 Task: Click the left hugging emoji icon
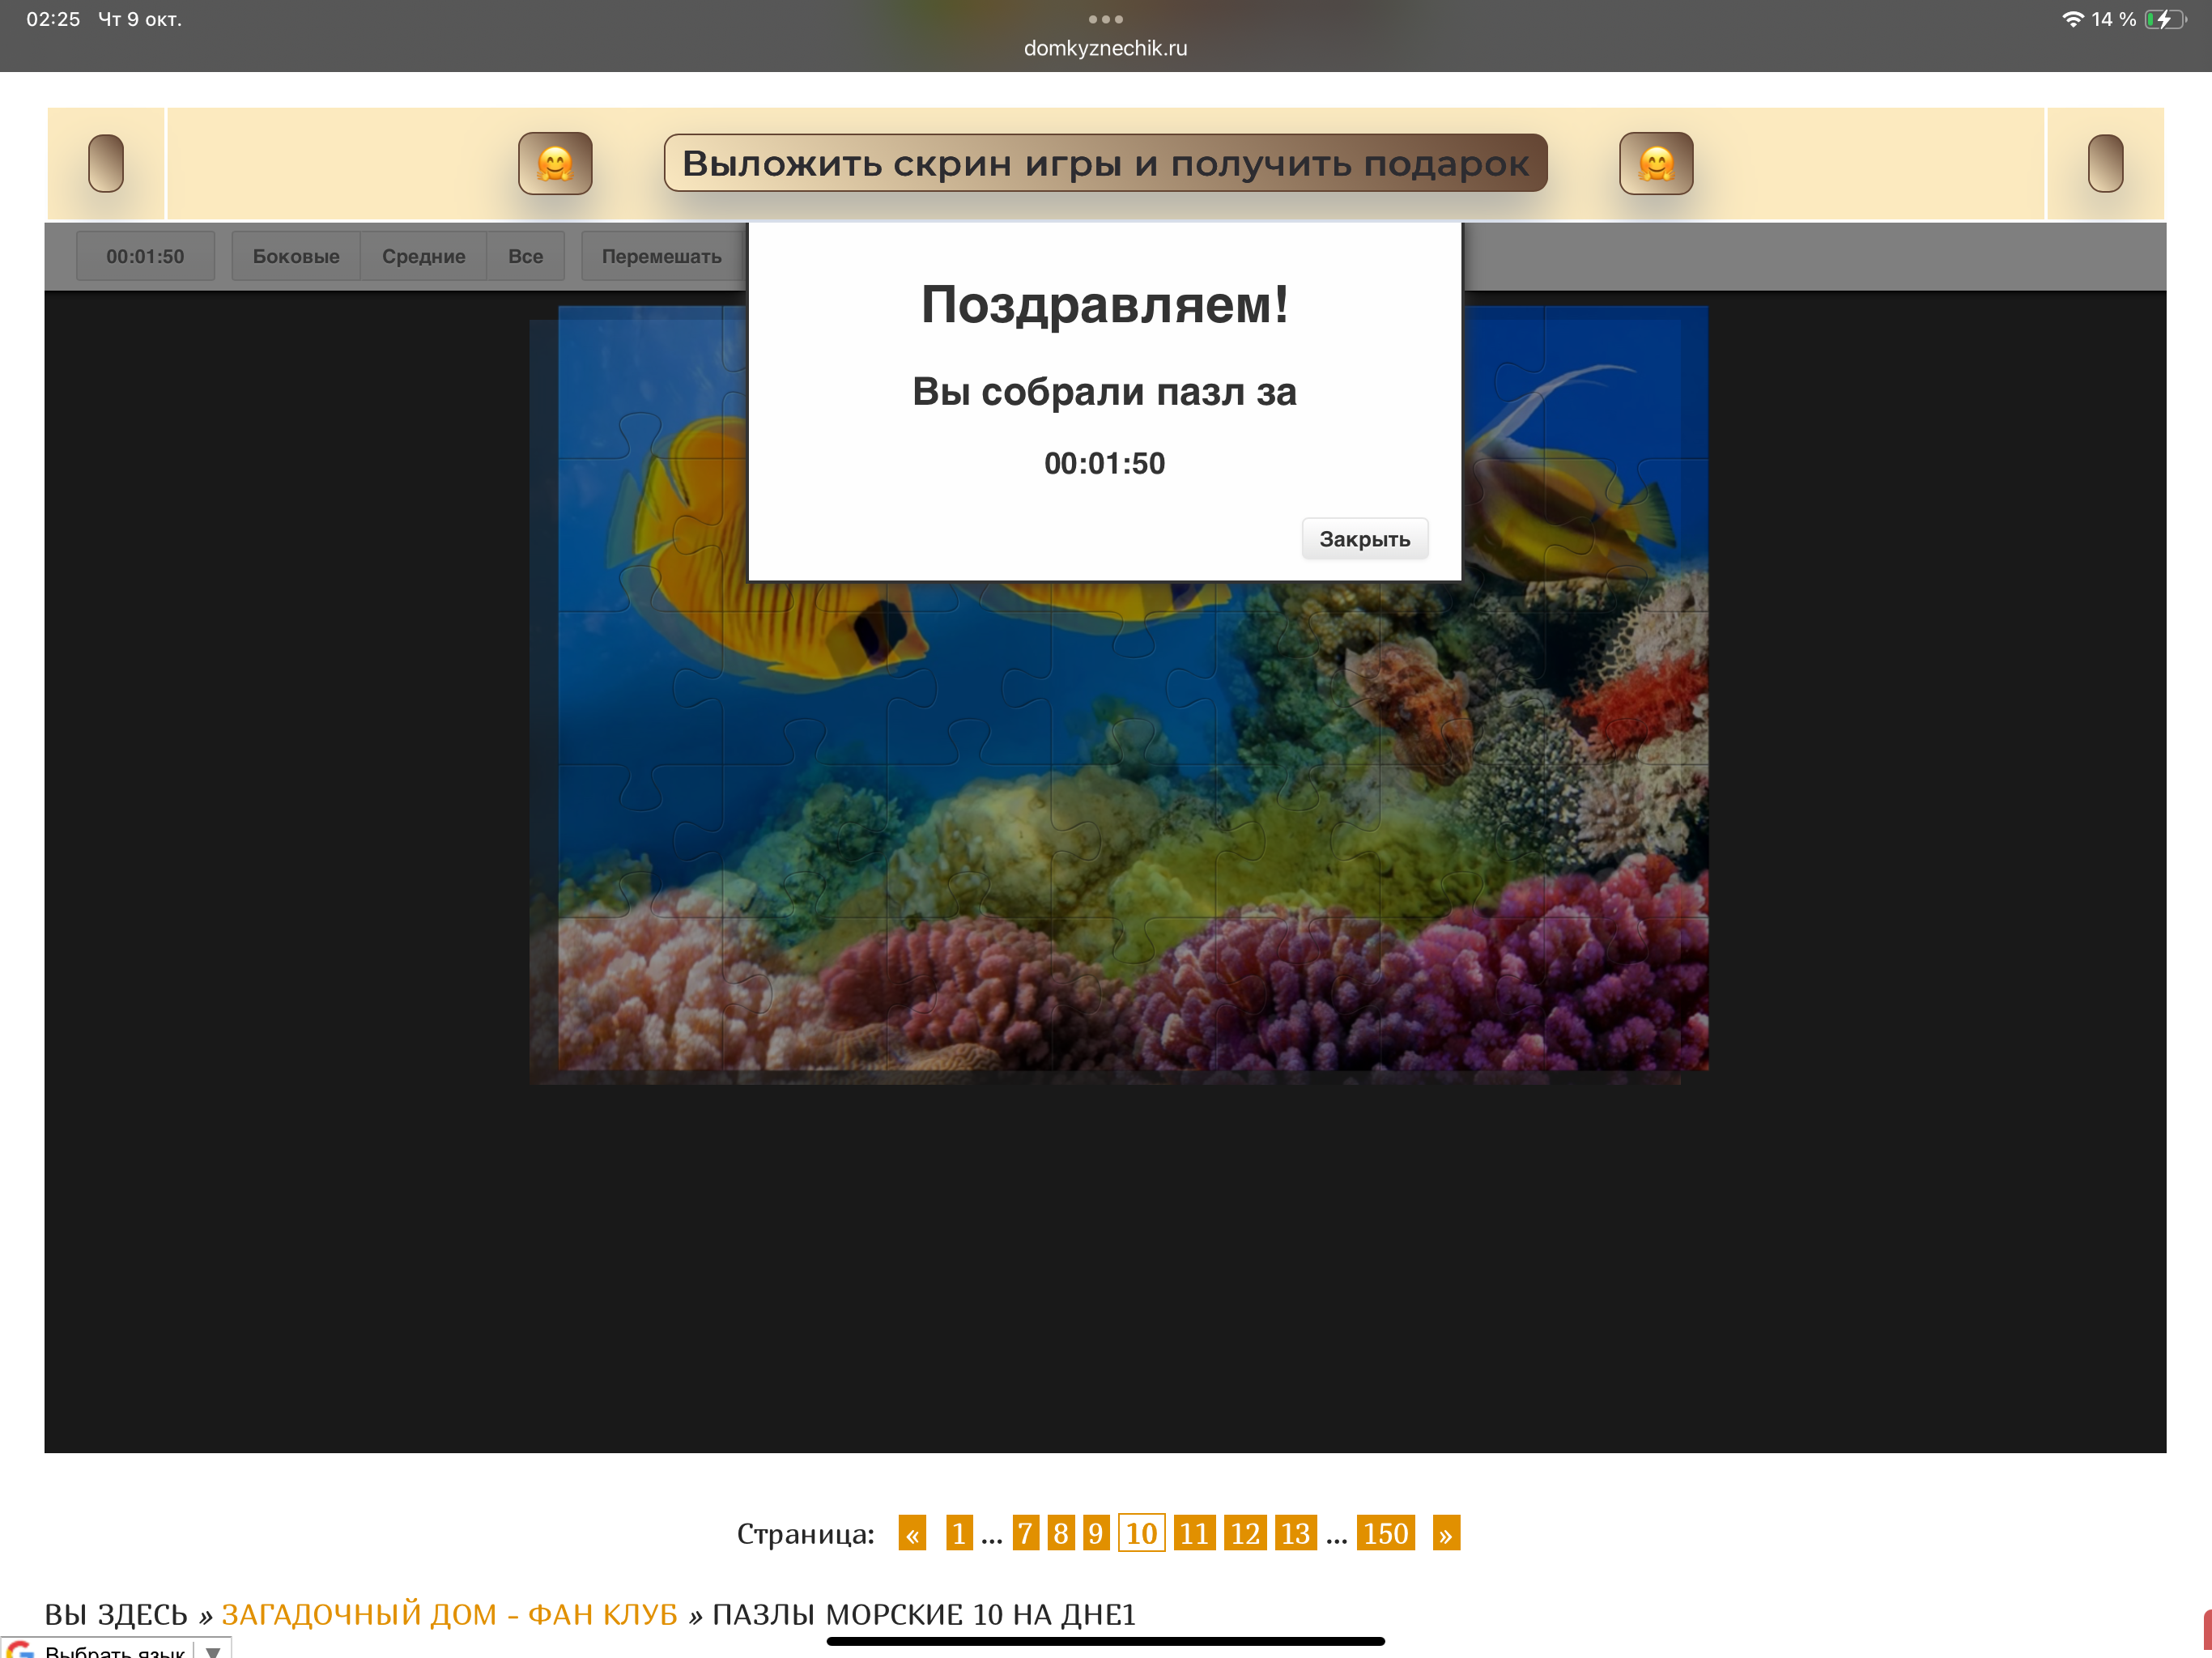coord(555,163)
